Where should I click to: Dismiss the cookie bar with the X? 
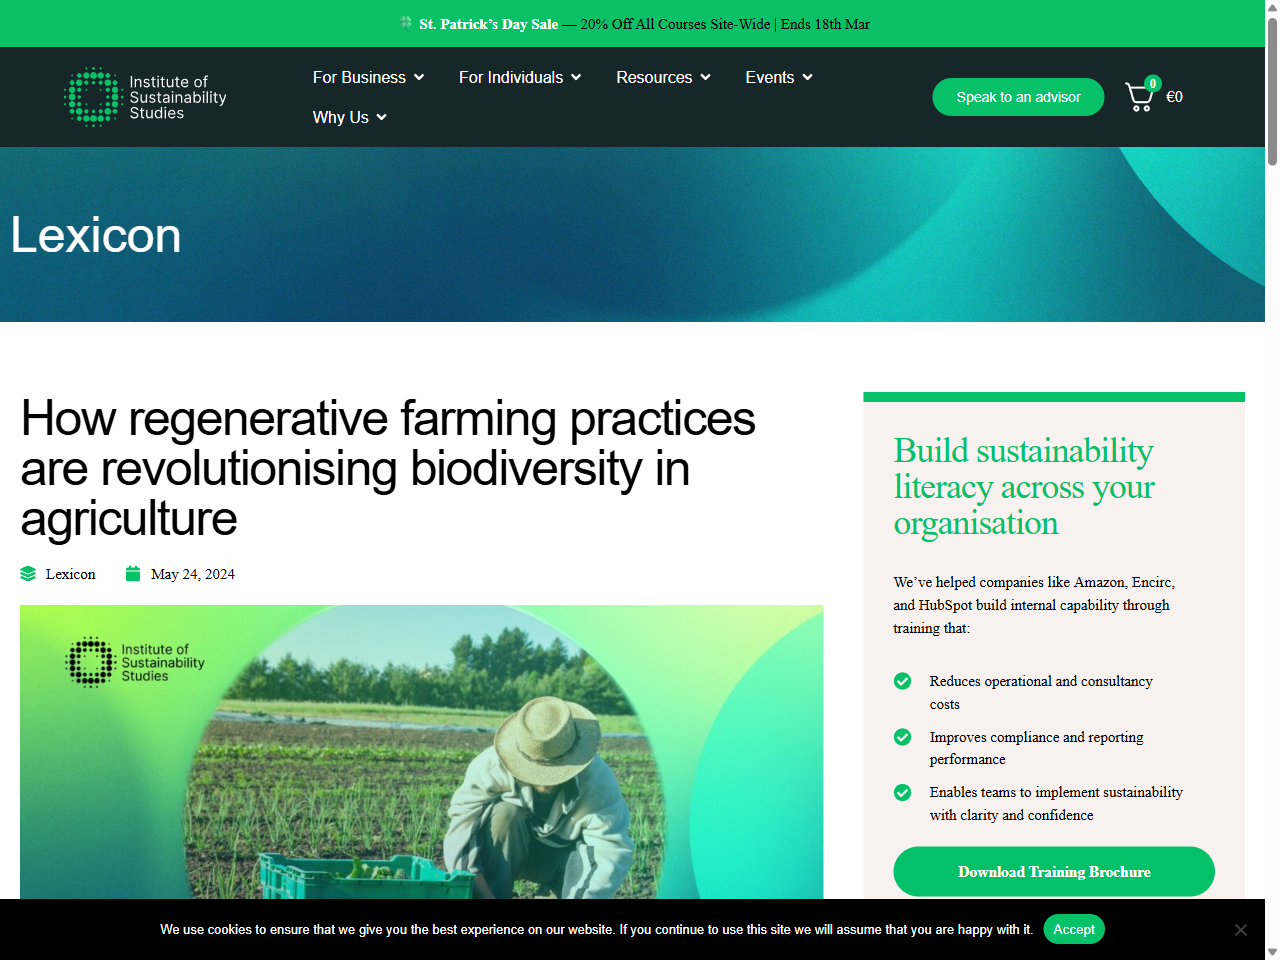click(1242, 929)
